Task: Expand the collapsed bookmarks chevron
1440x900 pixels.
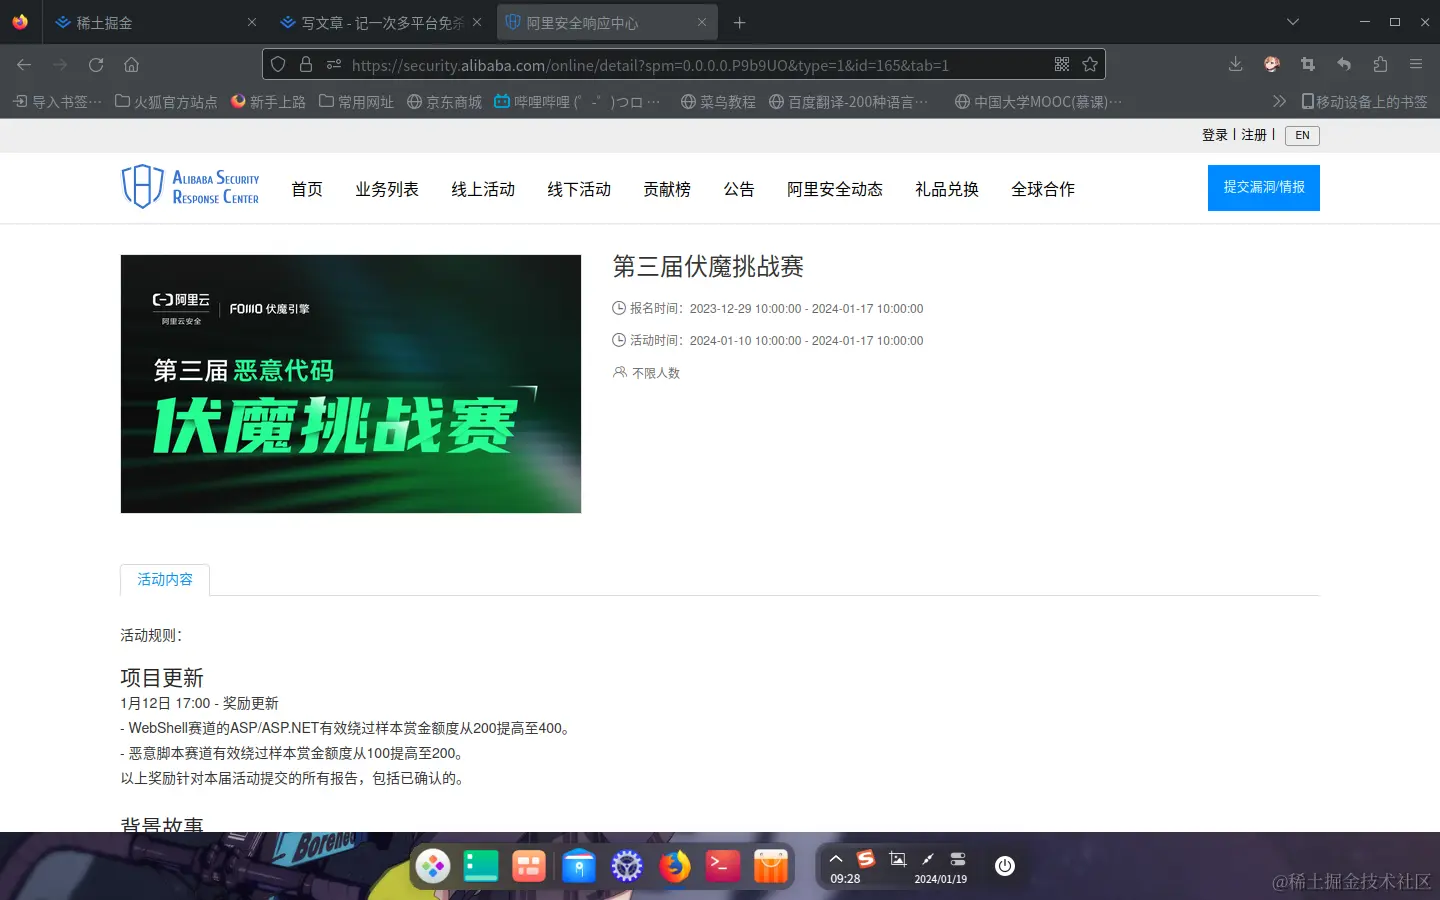Action: coord(1280,101)
